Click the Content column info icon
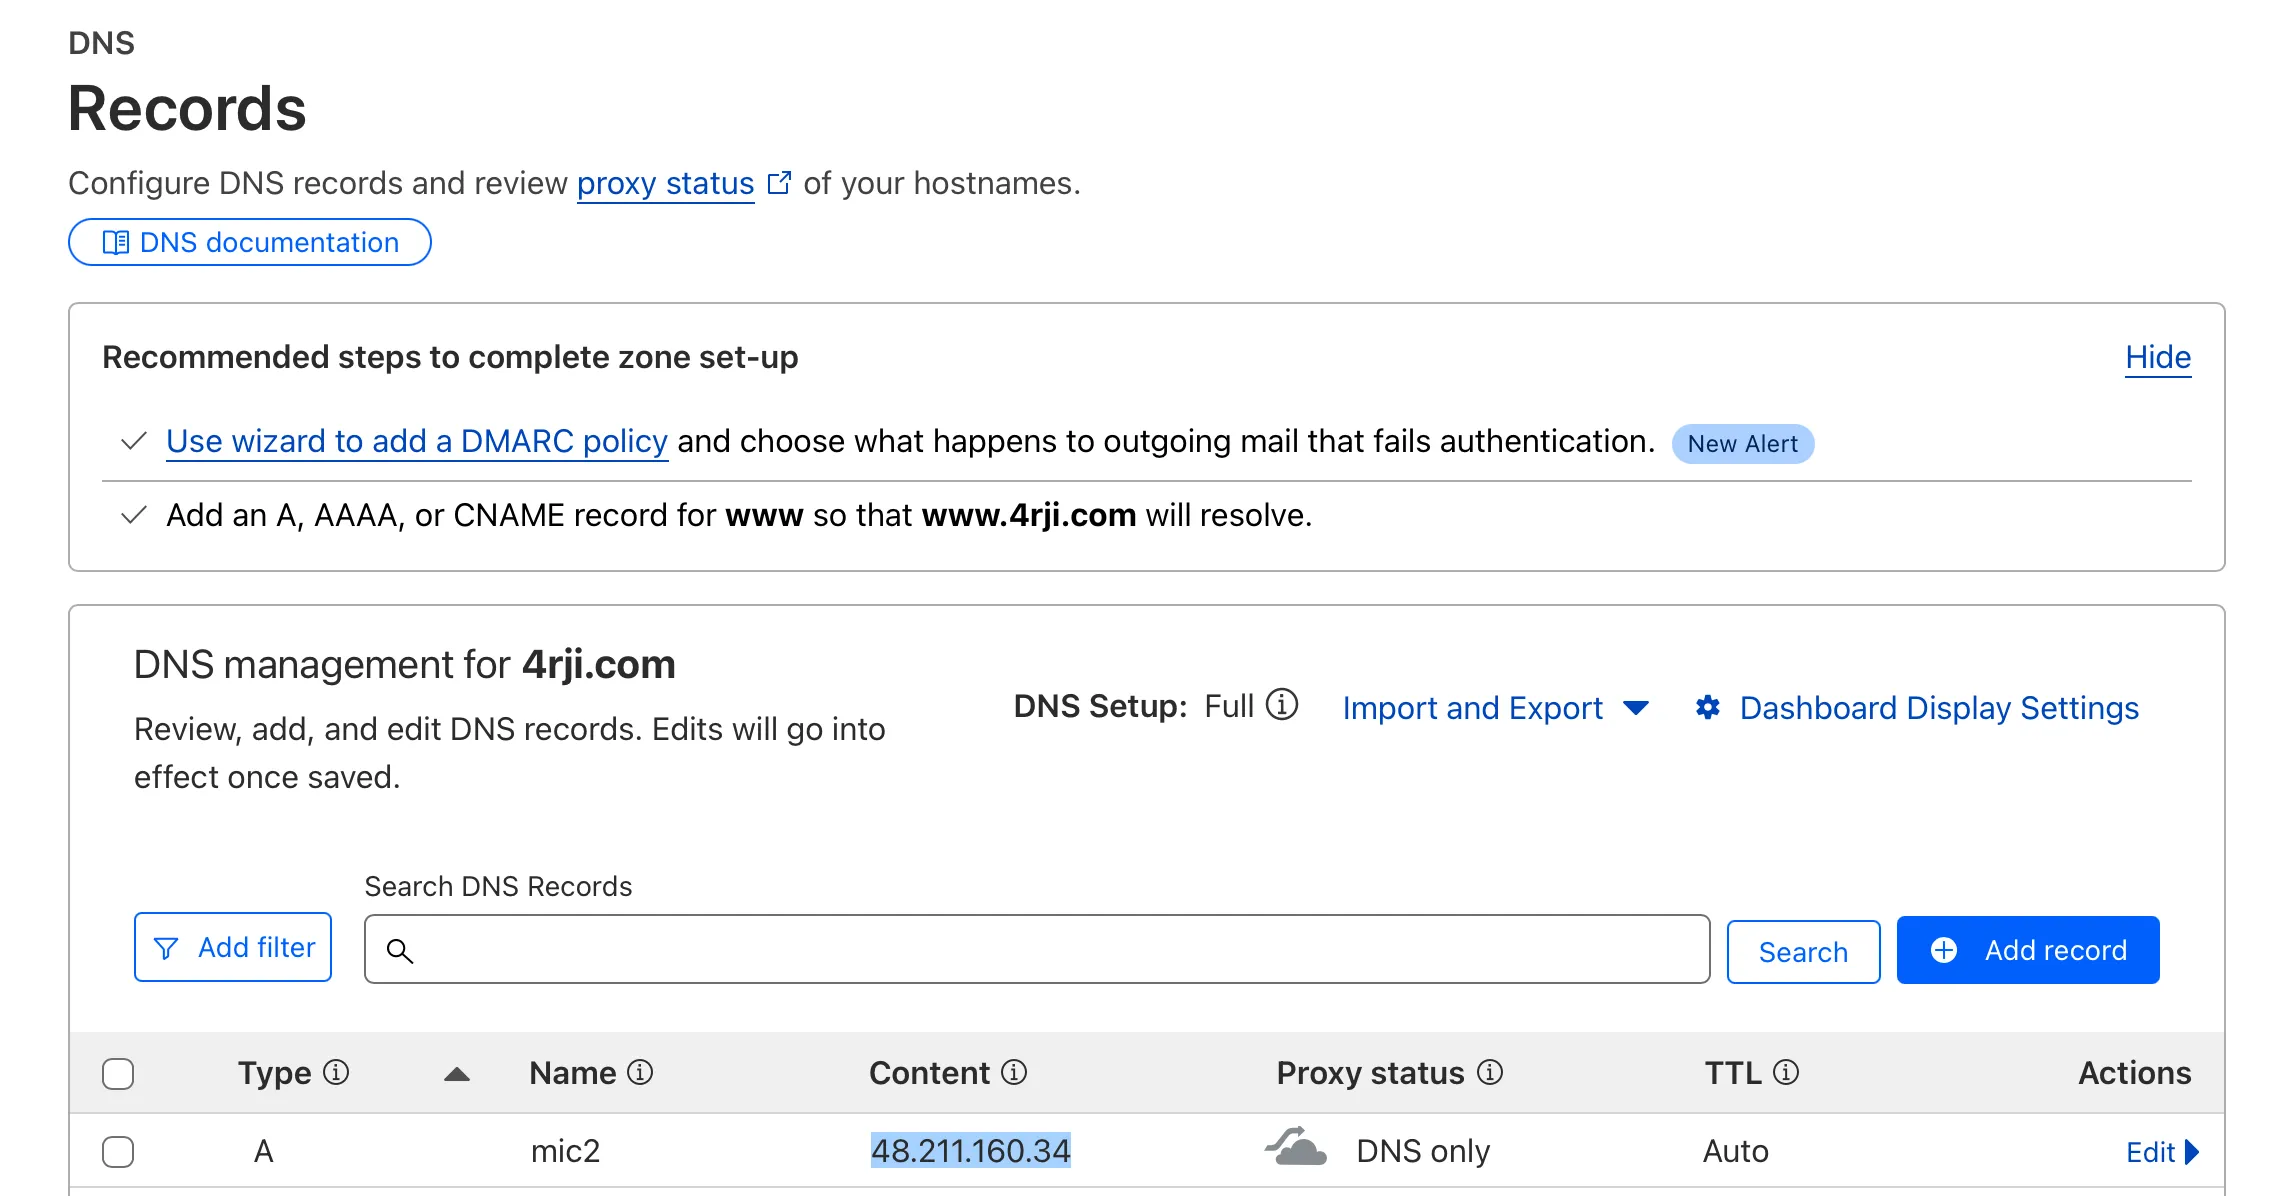 pyautogui.click(x=1014, y=1073)
